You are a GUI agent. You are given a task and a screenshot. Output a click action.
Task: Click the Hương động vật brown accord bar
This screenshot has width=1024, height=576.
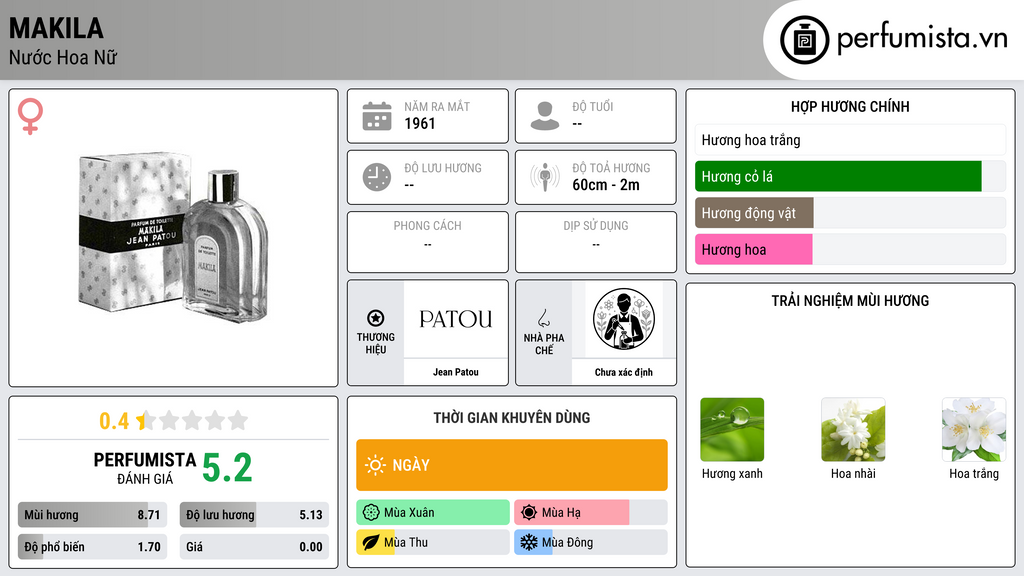point(850,213)
